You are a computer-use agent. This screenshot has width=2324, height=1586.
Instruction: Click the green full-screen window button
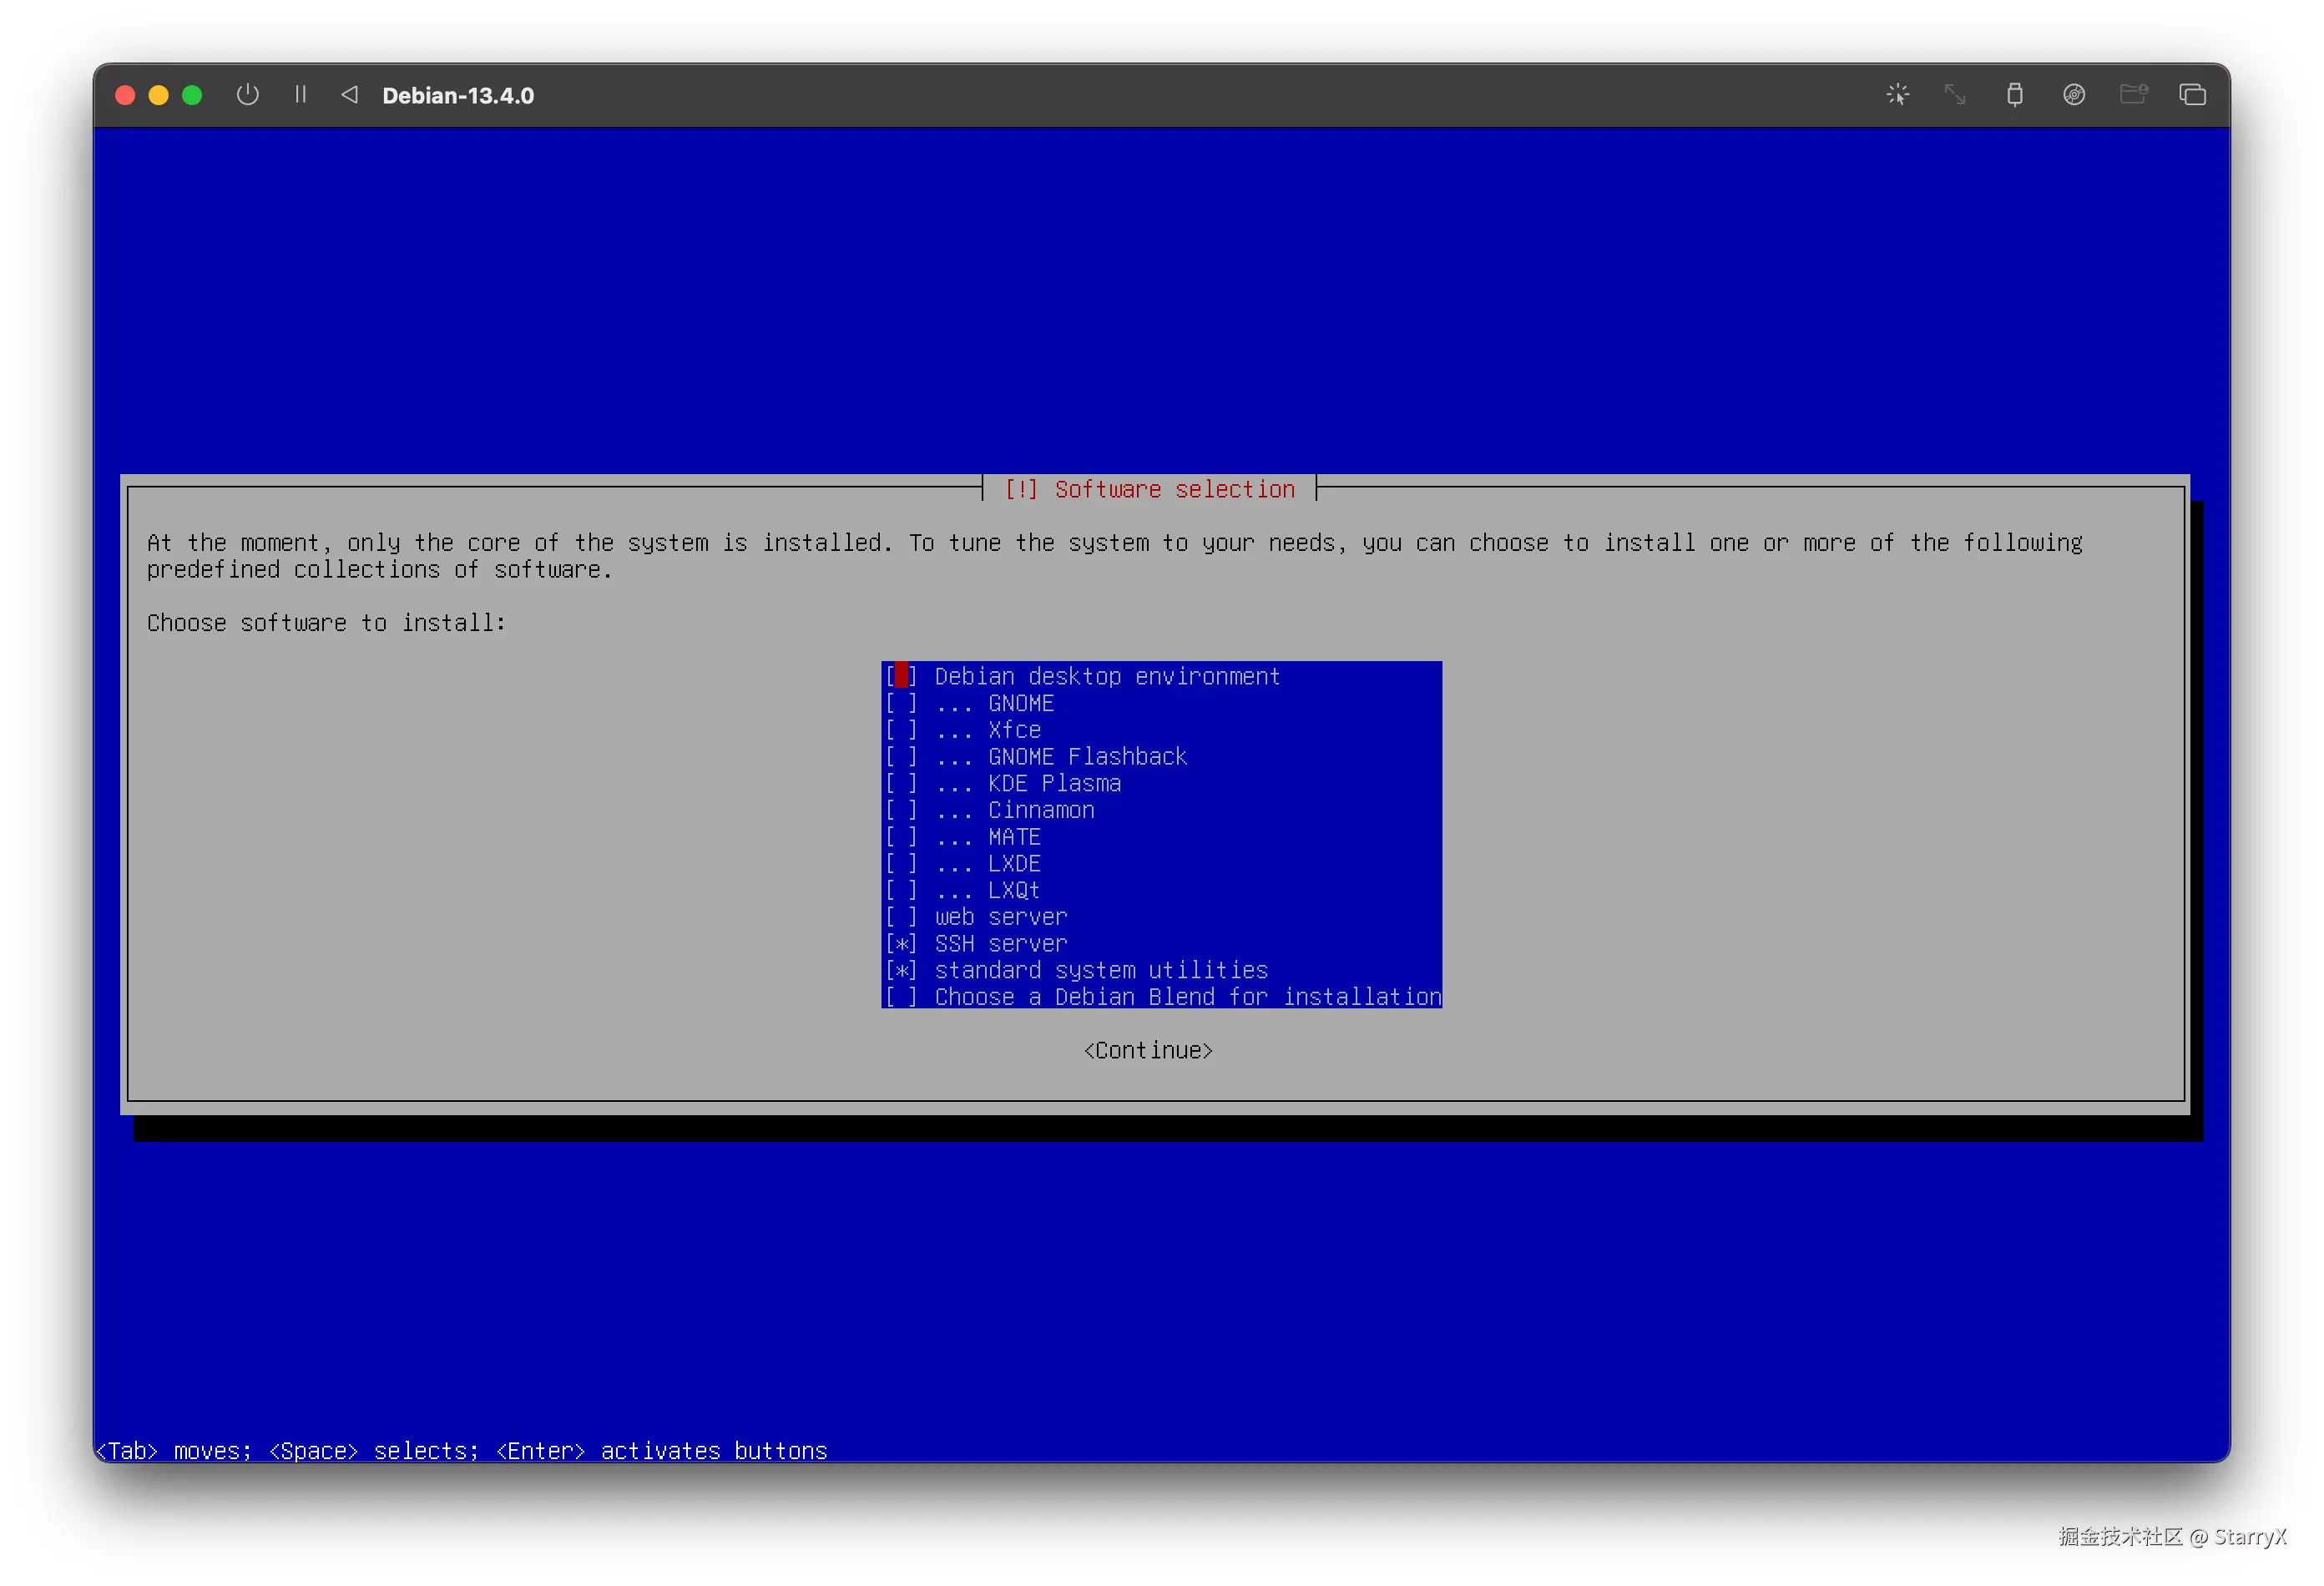coord(192,95)
